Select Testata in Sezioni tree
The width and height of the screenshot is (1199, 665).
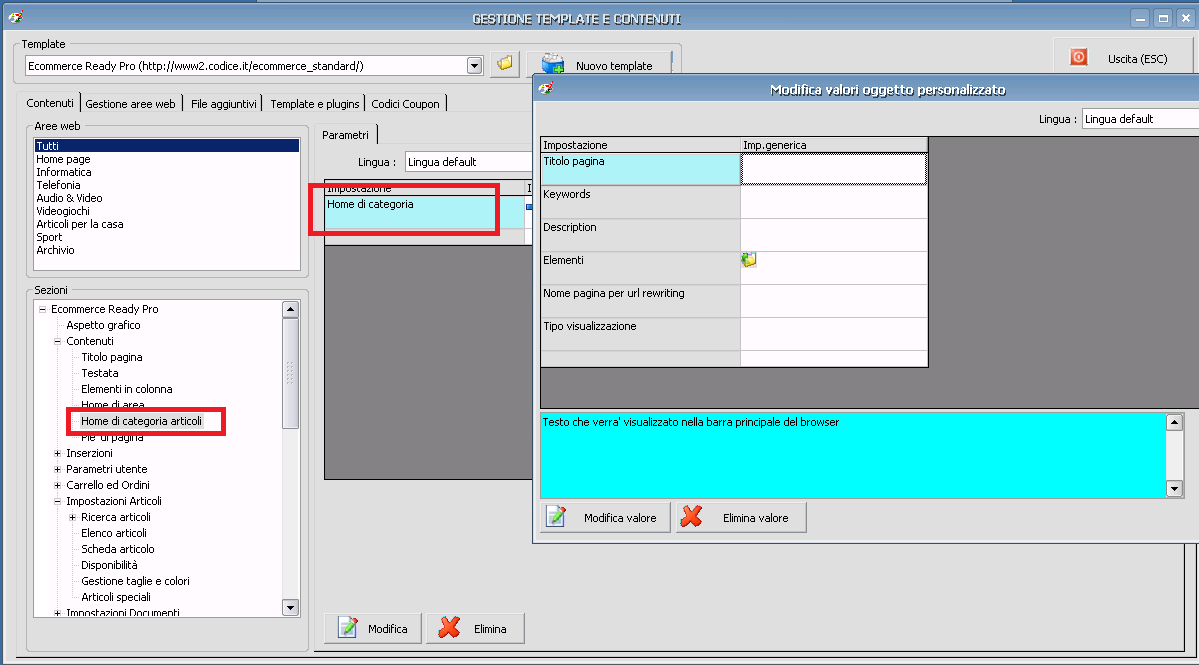pos(99,373)
